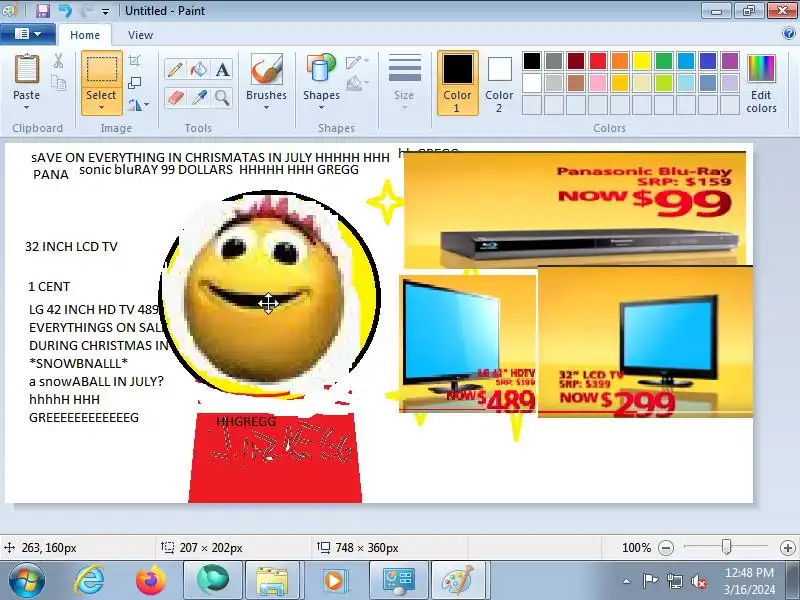Click the Panasonic Blu-Ray image on canvas
The image size is (800, 600).
(x=575, y=210)
